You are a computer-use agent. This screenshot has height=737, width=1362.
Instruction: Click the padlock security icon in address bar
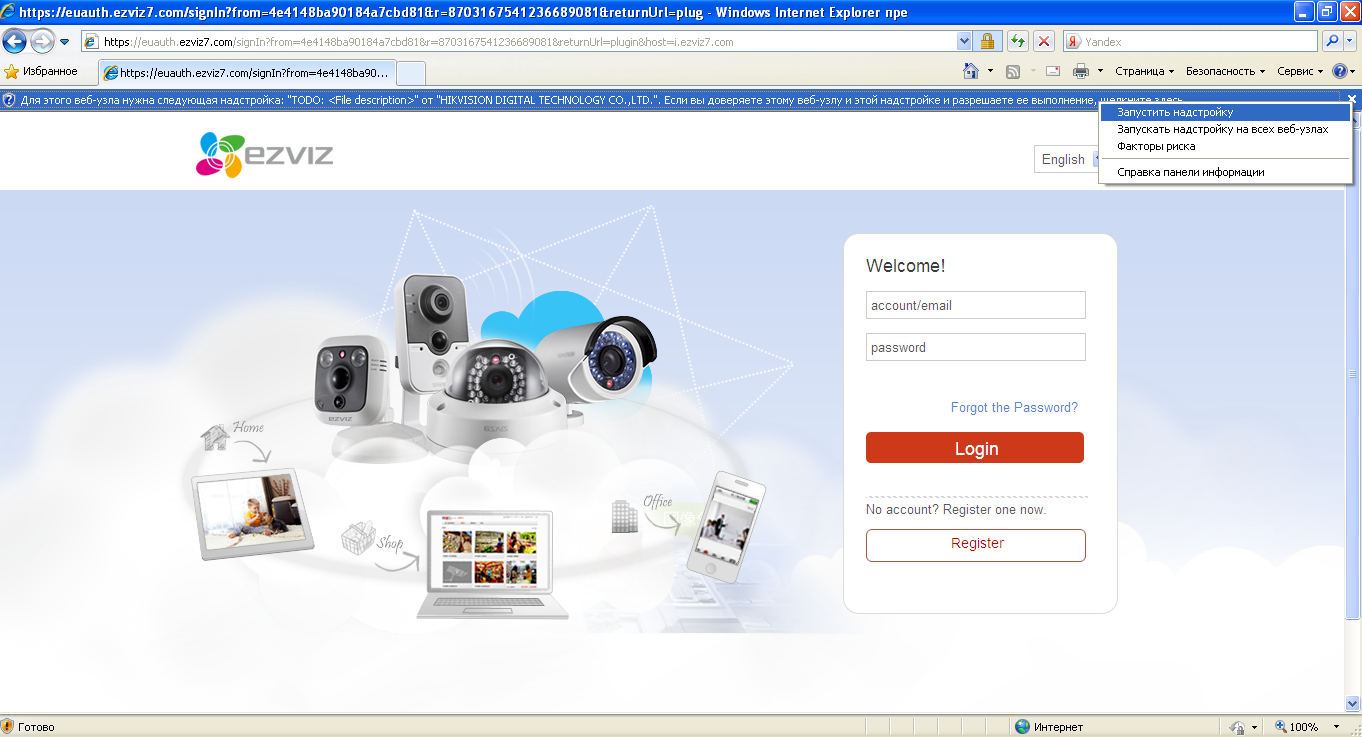[x=987, y=42]
